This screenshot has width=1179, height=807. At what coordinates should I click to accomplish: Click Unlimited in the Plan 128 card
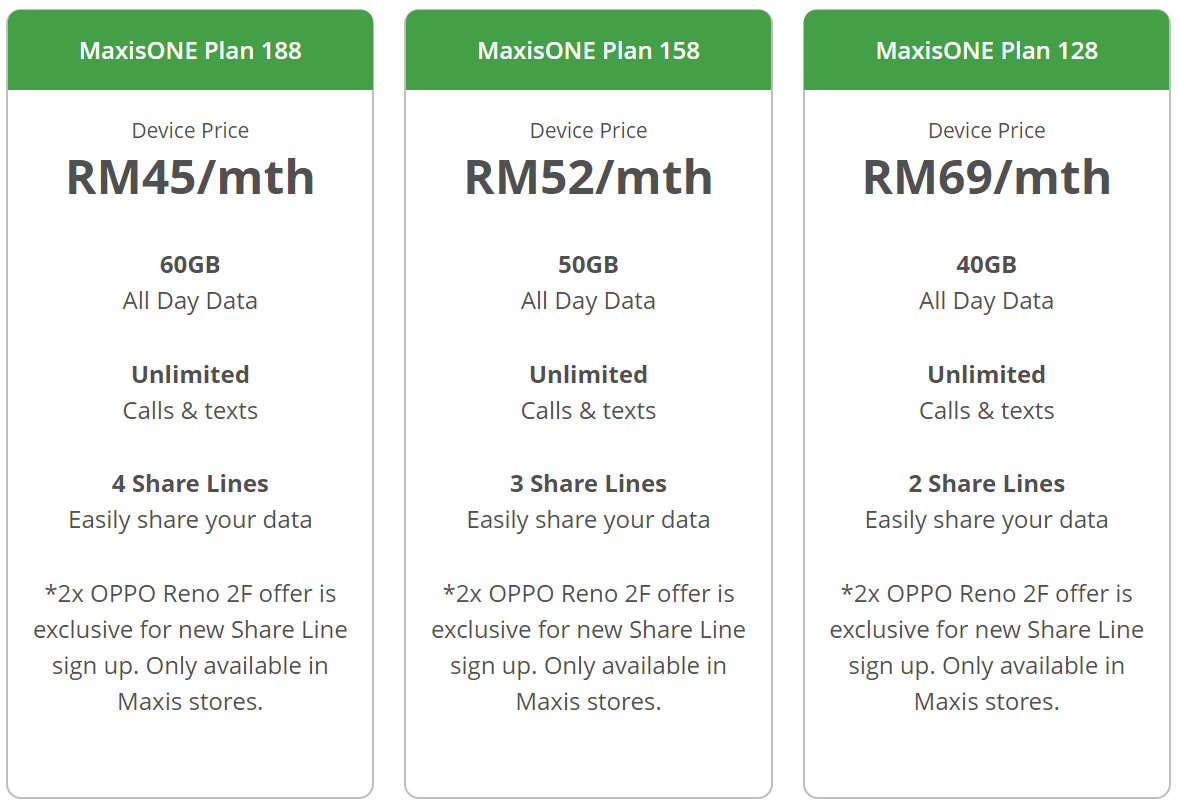coord(986,375)
